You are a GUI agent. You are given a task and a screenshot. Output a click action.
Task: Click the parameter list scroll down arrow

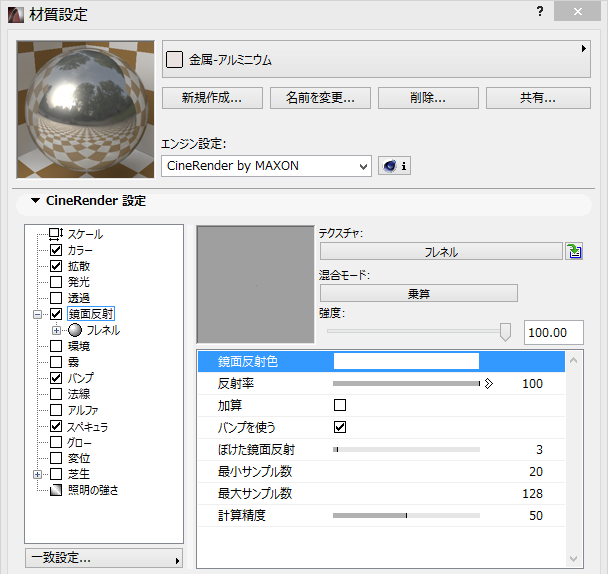tap(573, 559)
